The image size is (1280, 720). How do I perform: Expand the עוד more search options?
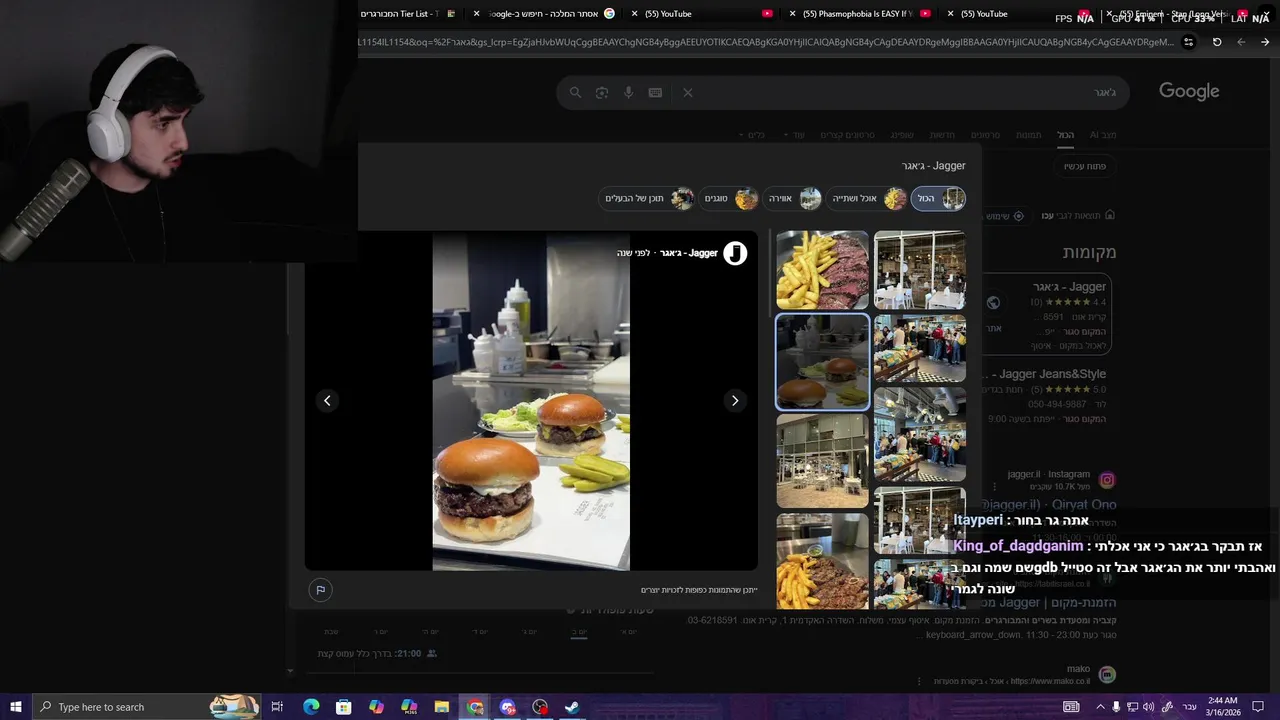793,135
